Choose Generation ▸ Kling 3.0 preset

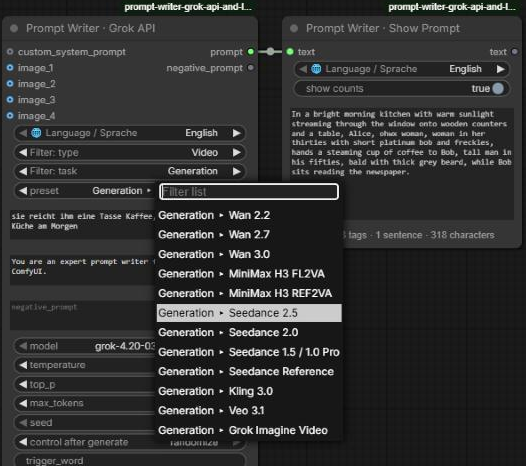point(249,391)
